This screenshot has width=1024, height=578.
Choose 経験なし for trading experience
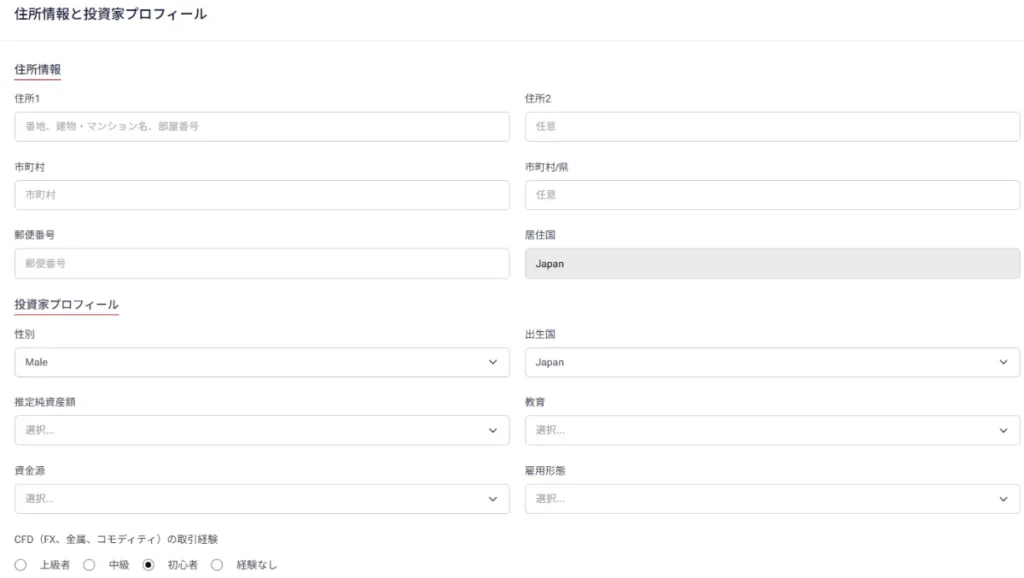point(217,564)
